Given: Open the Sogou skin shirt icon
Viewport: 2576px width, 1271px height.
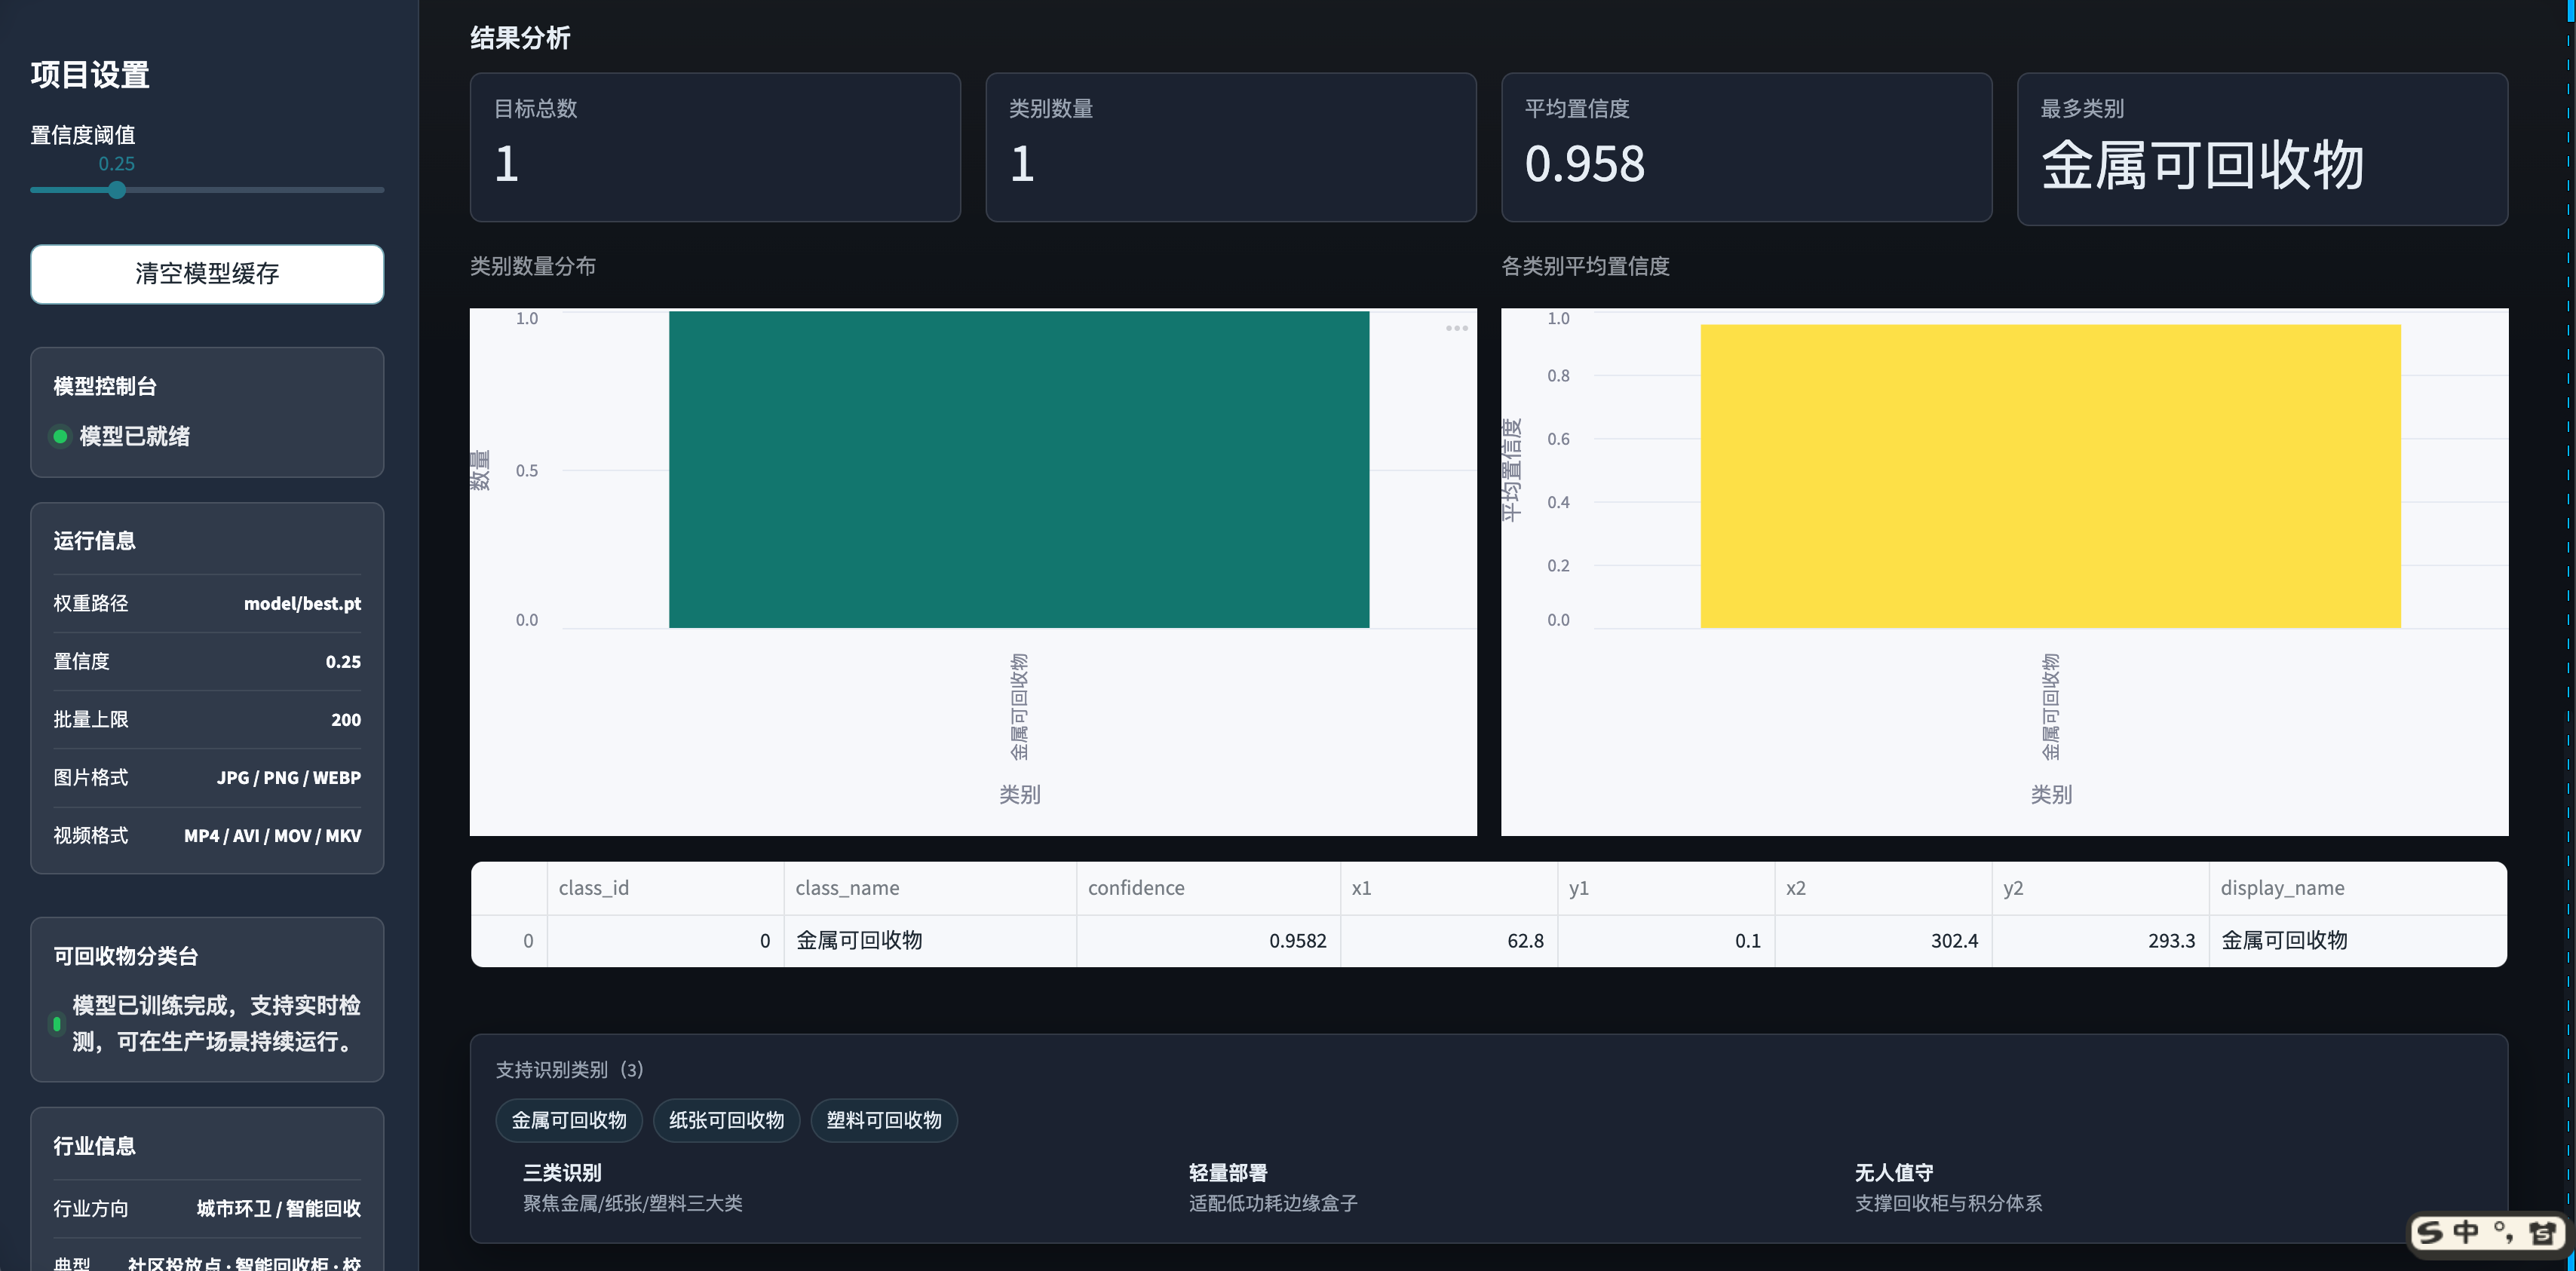Looking at the screenshot, I should click(x=2542, y=1233).
